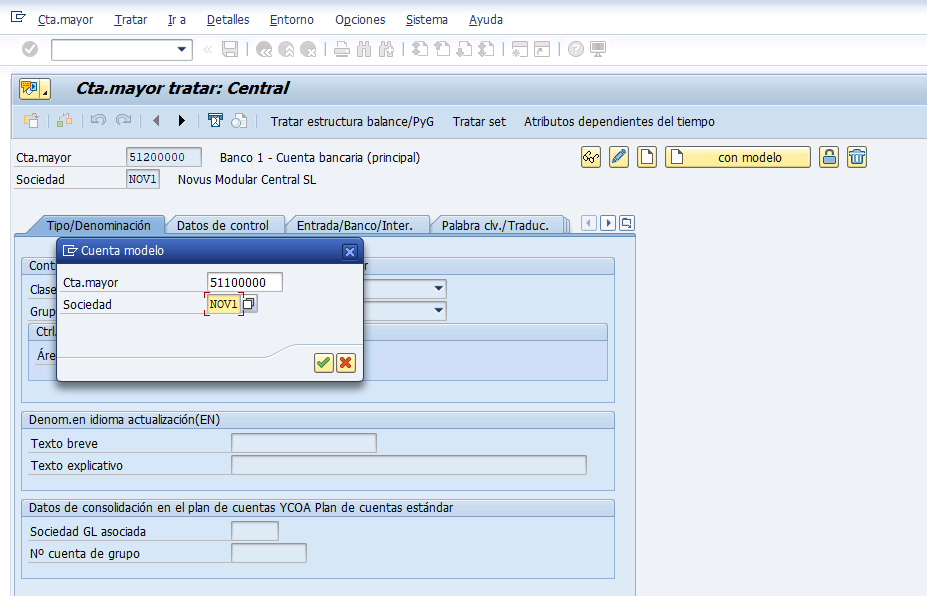This screenshot has width=927, height=596.
Task: Switch to the Datos de control tab
Action: [x=223, y=225]
